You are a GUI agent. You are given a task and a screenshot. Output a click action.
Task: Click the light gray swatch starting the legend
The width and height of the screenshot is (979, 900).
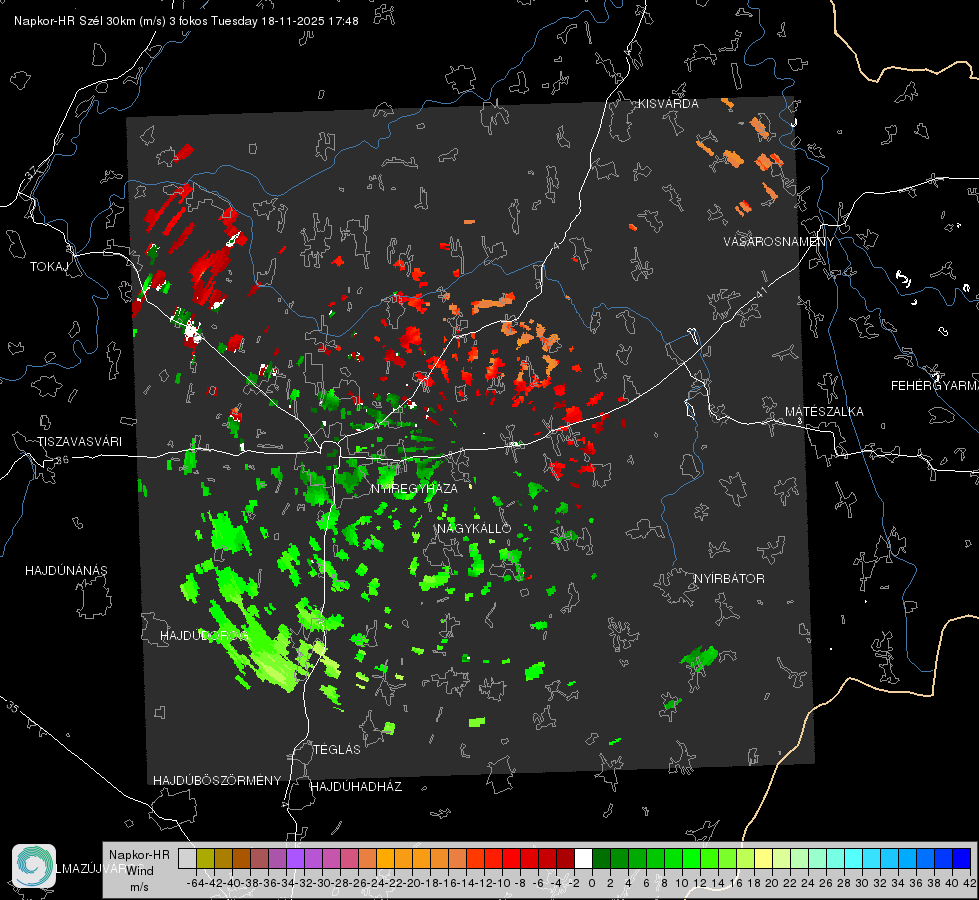click(x=187, y=858)
